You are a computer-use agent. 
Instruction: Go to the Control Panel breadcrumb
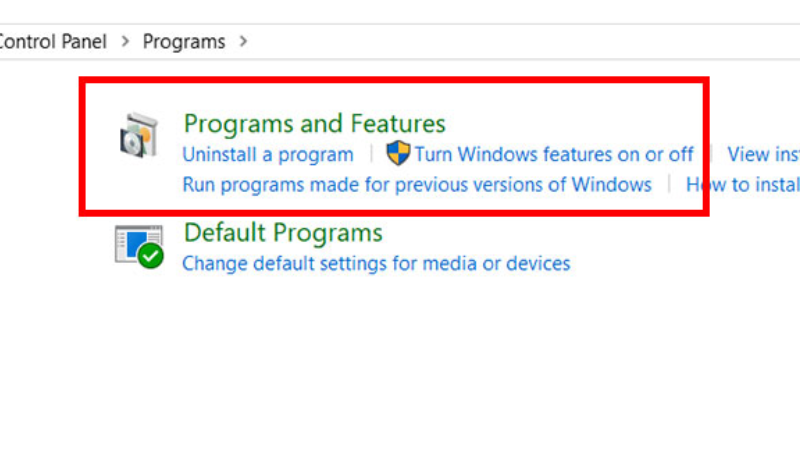click(x=53, y=41)
